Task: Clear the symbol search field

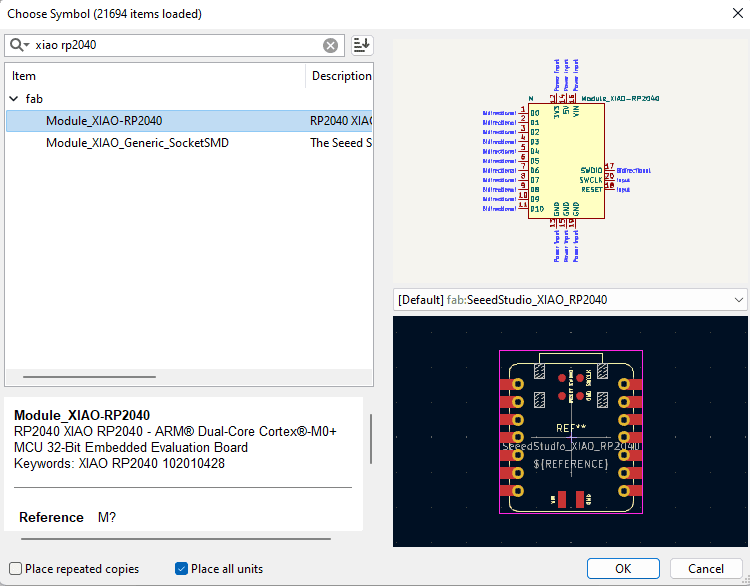Action: coord(330,45)
